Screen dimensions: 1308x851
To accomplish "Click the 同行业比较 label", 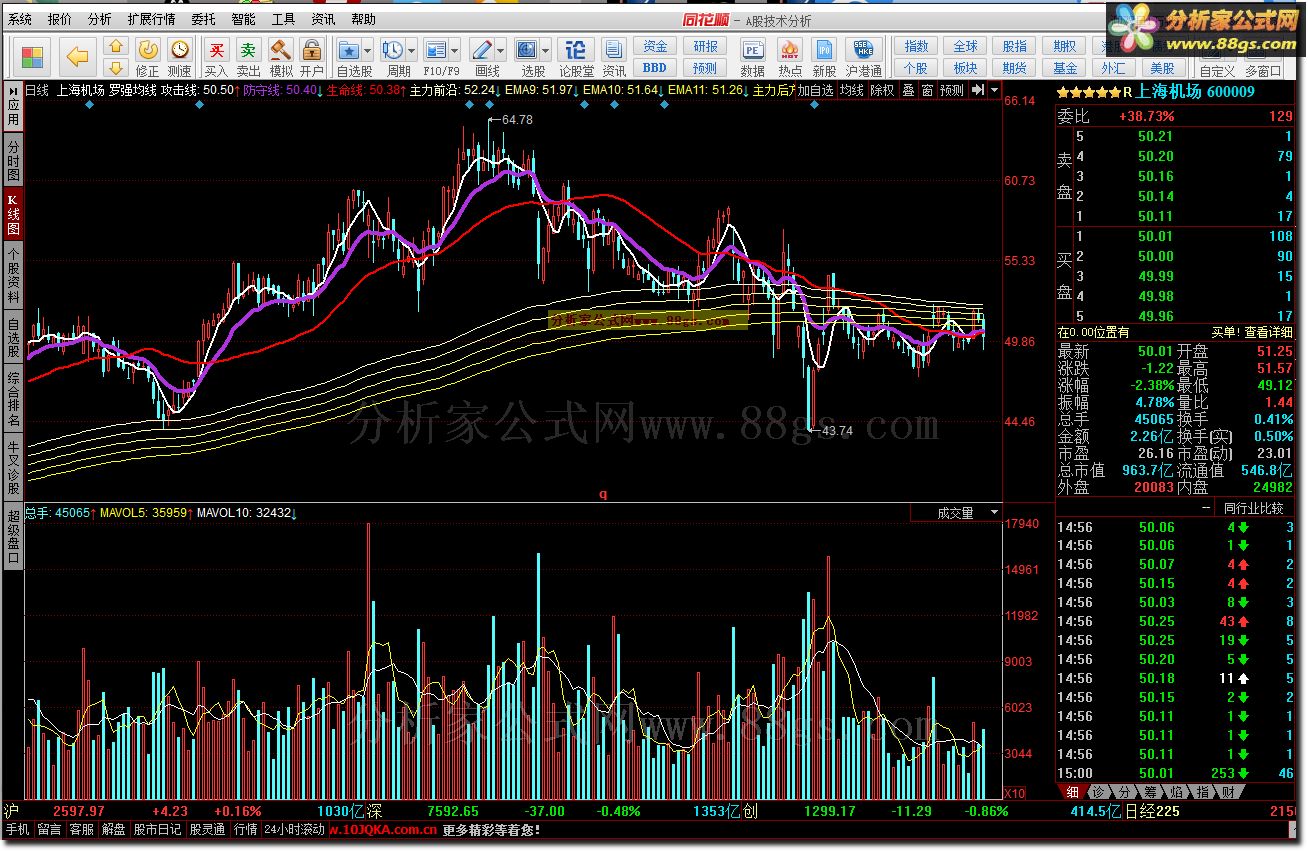I will [x=1253, y=509].
